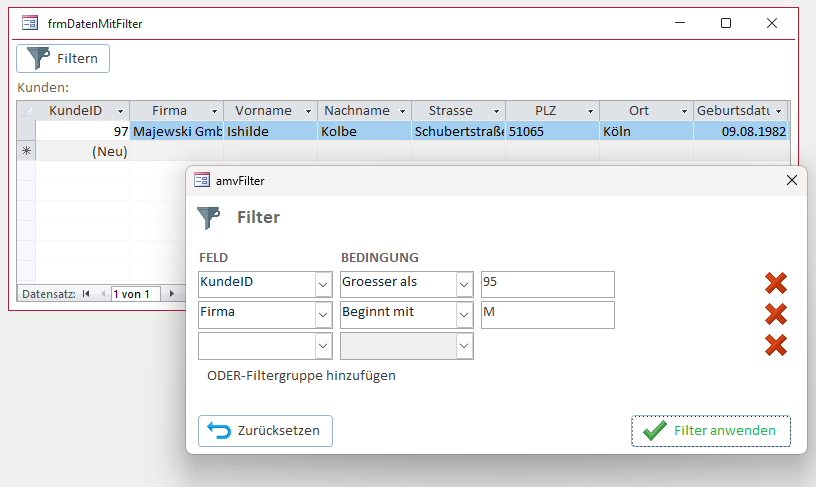Select the Schubertstraße cell

(x=458, y=131)
